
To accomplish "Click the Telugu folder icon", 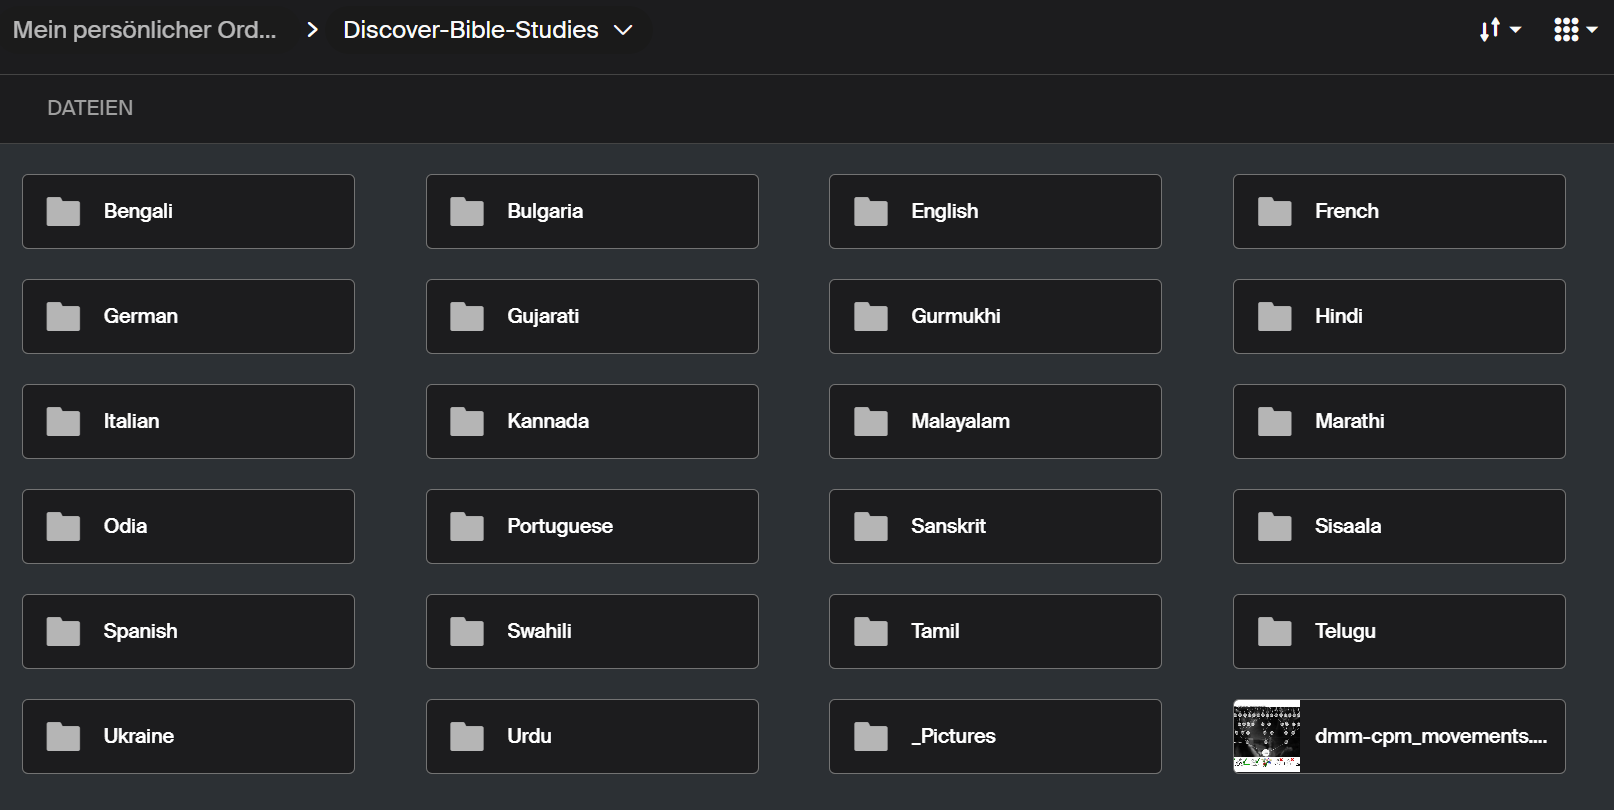I will click(x=1275, y=631).
